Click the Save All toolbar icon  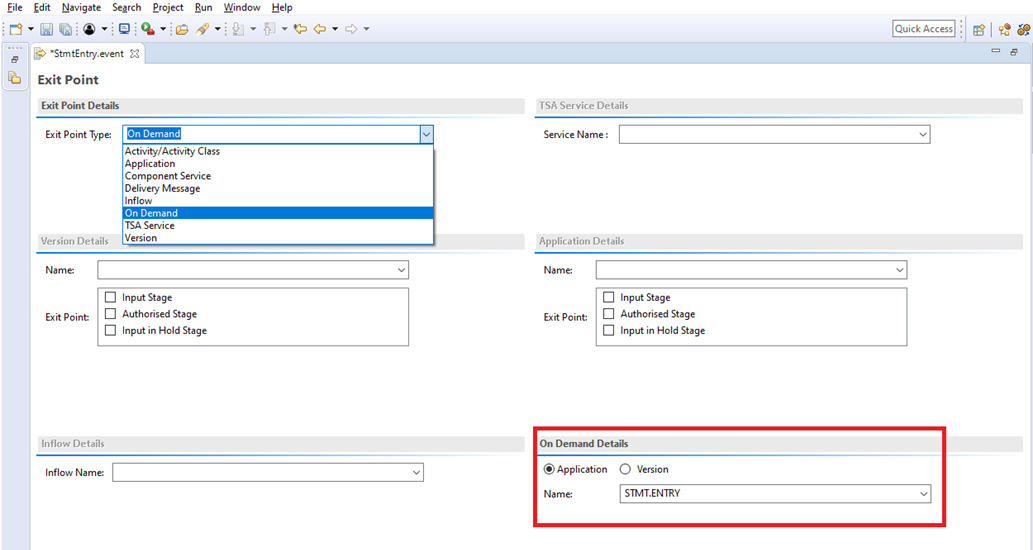(x=65, y=29)
